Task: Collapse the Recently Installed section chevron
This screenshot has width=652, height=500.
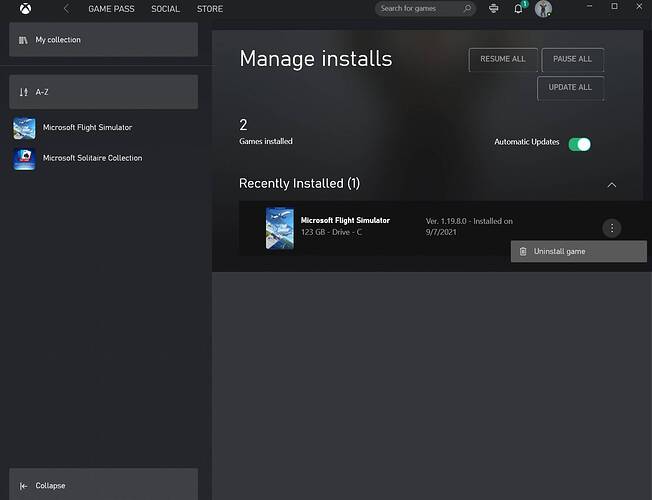Action: tap(612, 185)
